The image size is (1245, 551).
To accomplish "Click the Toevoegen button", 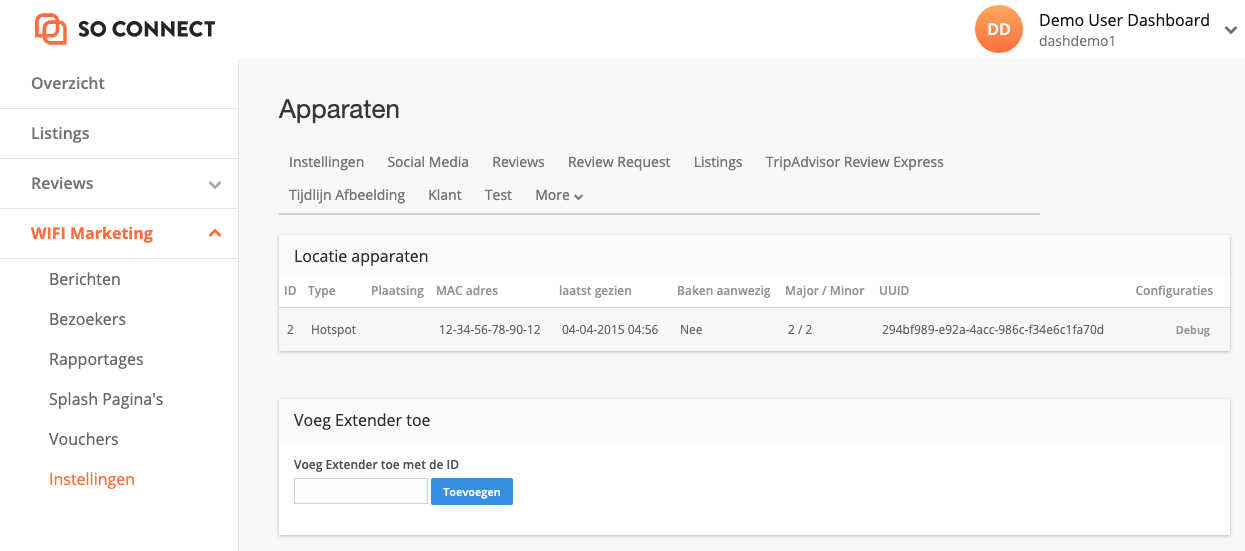I will [x=472, y=491].
